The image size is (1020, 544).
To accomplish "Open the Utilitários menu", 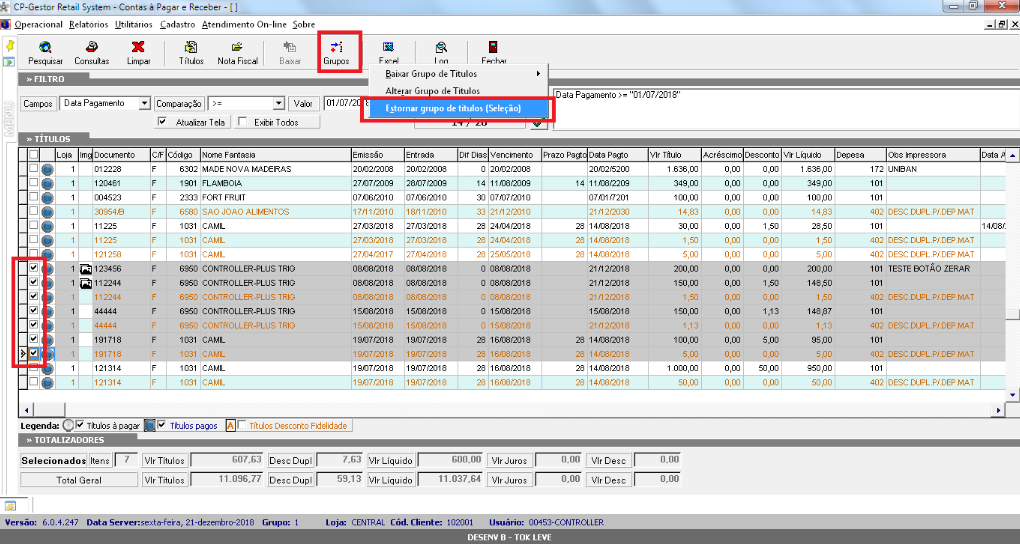I will (x=133, y=25).
